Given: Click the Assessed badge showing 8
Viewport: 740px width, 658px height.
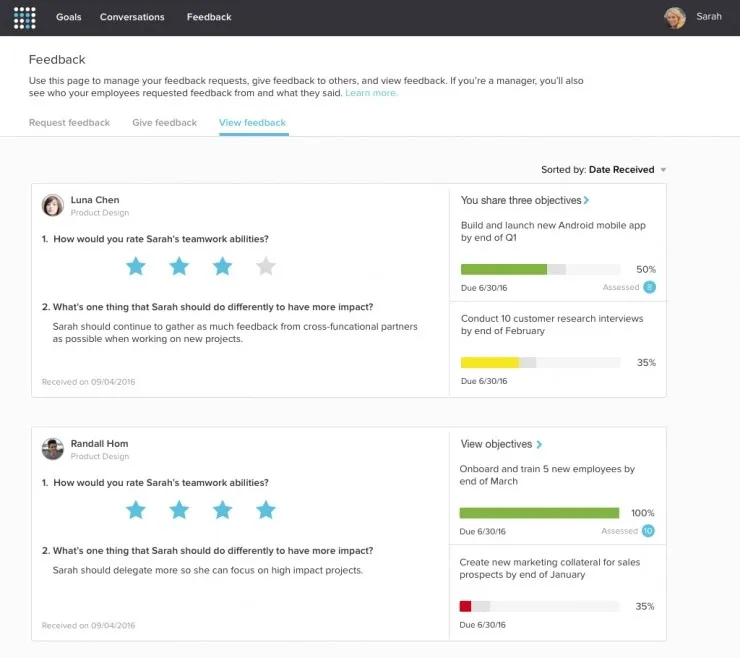Looking at the screenshot, I should click(x=649, y=287).
